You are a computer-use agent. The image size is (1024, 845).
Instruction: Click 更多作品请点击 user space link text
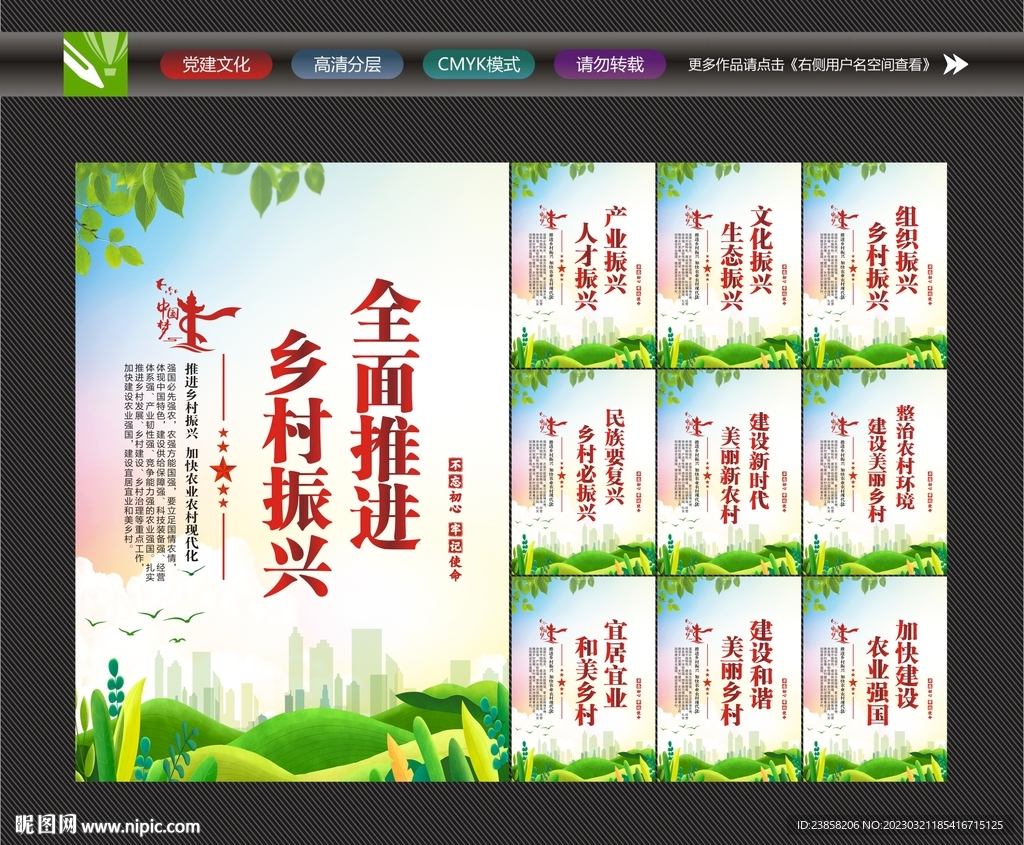pos(812,65)
